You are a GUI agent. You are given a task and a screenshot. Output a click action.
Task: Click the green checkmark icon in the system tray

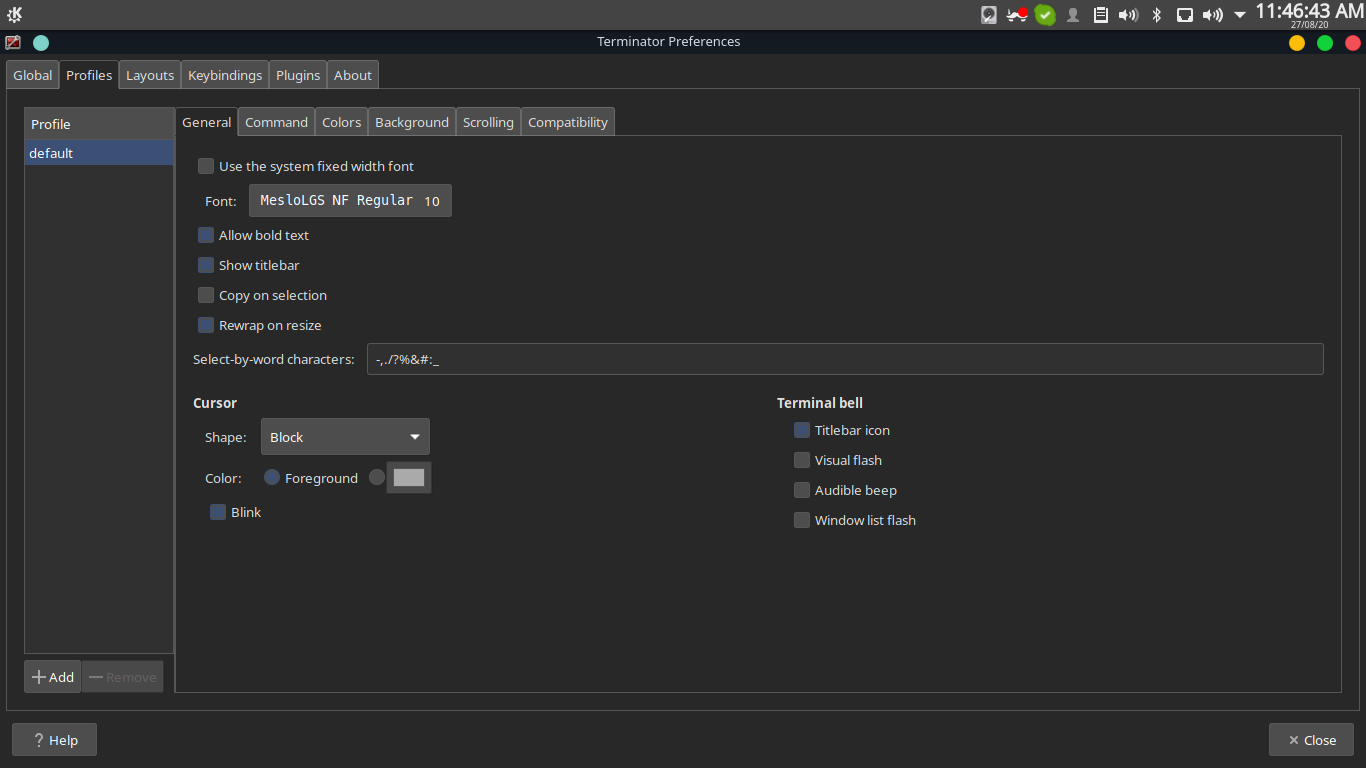pos(1045,14)
